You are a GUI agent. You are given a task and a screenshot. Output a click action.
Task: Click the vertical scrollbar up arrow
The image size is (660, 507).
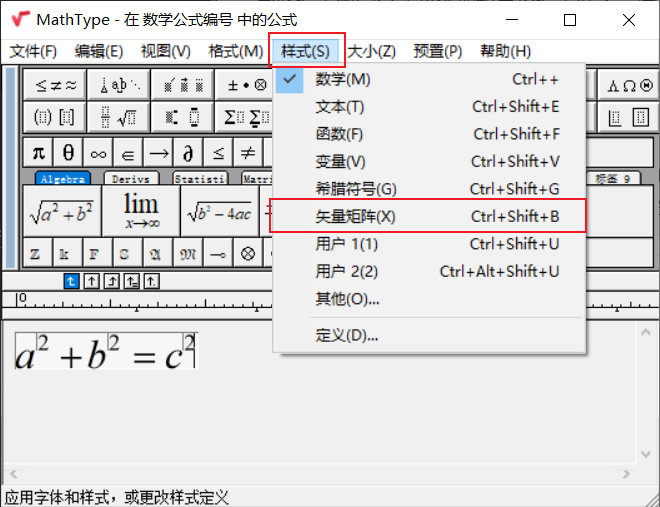coord(646,332)
